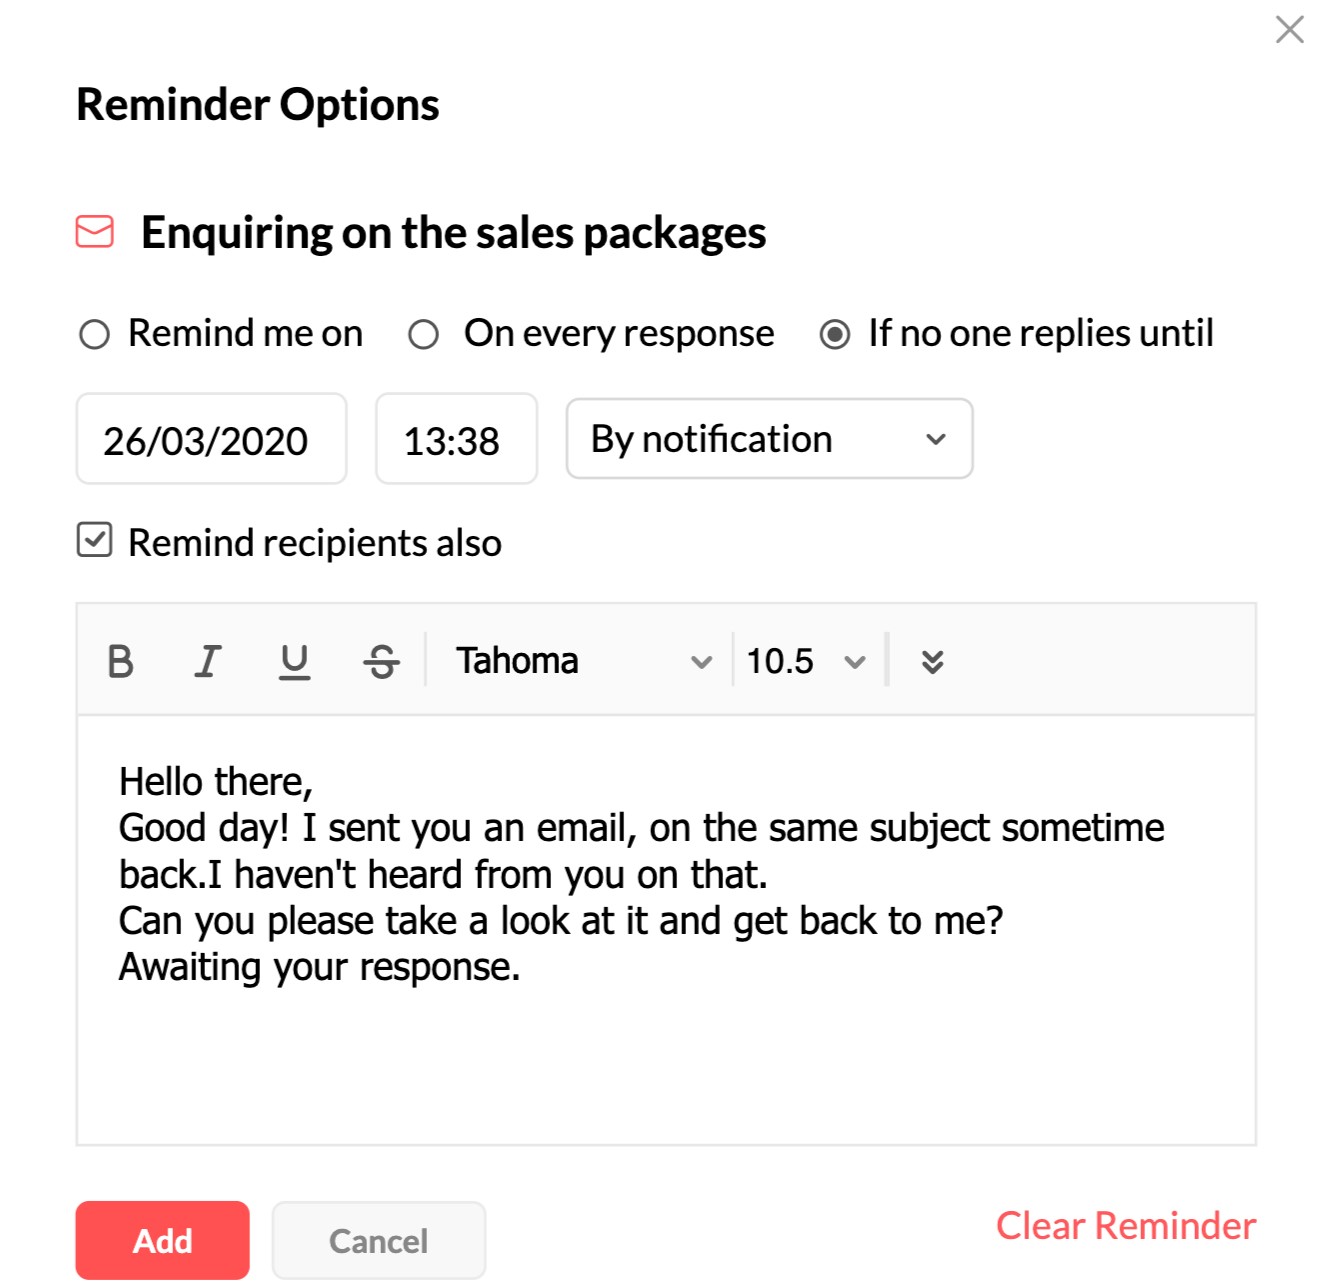Image resolution: width=1336 pixels, height=1286 pixels.
Task: Apply bold formatting to reminder text
Action: (x=120, y=660)
